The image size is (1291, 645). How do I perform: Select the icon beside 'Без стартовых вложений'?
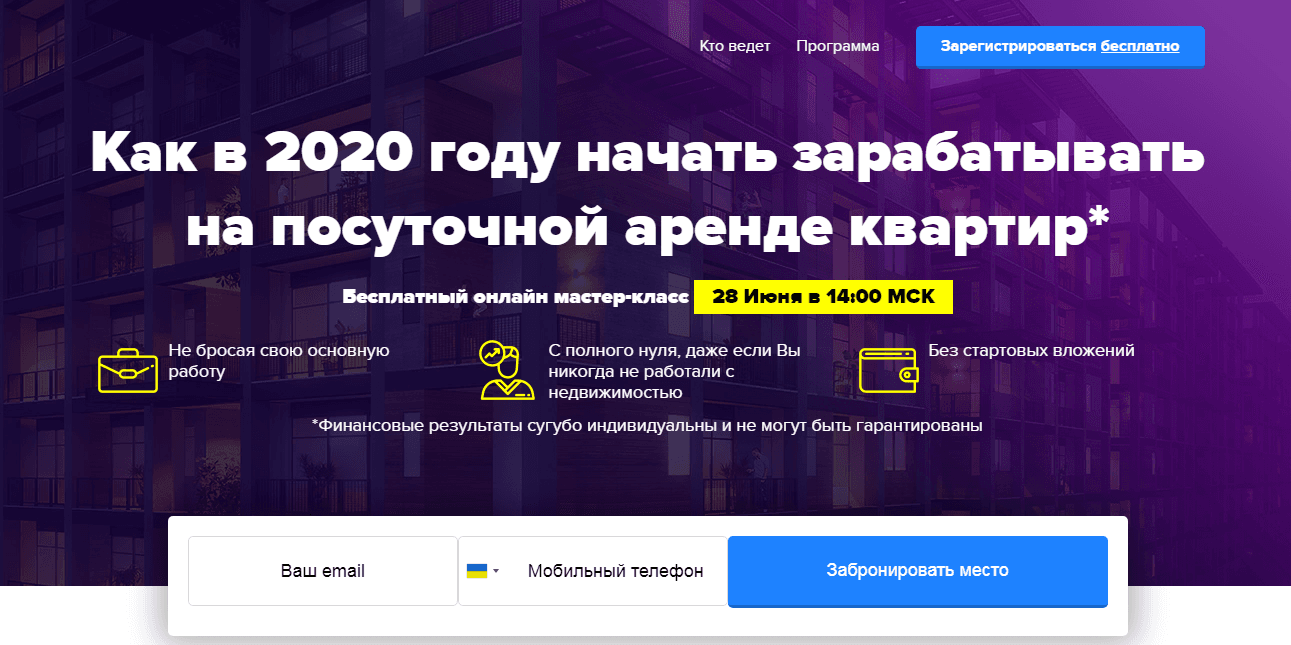click(888, 370)
